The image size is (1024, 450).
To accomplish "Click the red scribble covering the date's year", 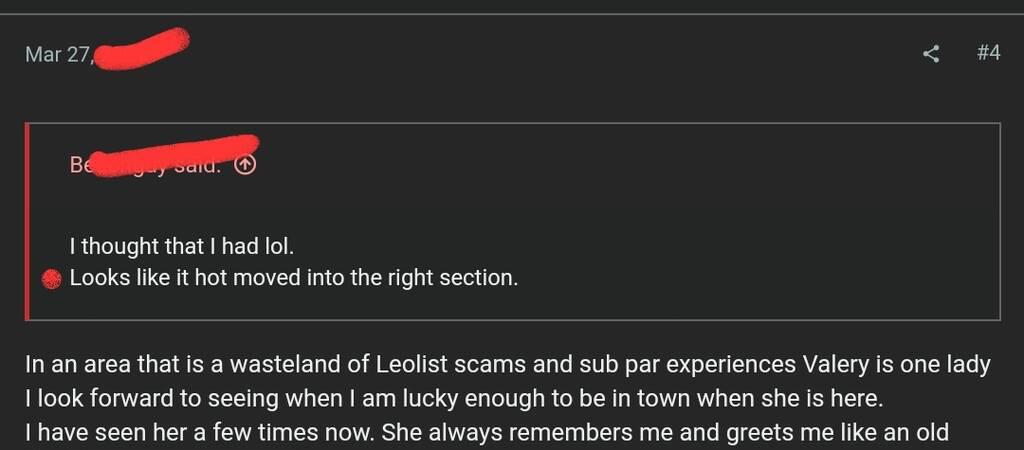I will [142, 48].
